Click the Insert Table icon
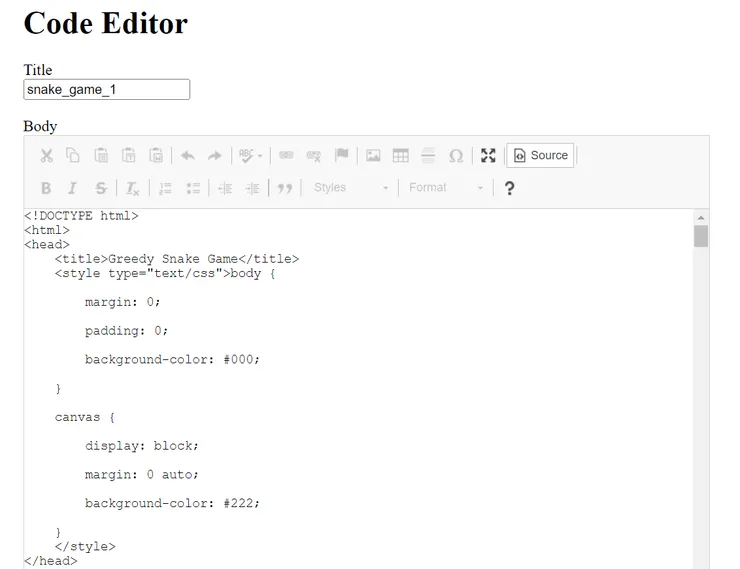Image resolution: width=740 pixels, height=569 pixels. 401,156
